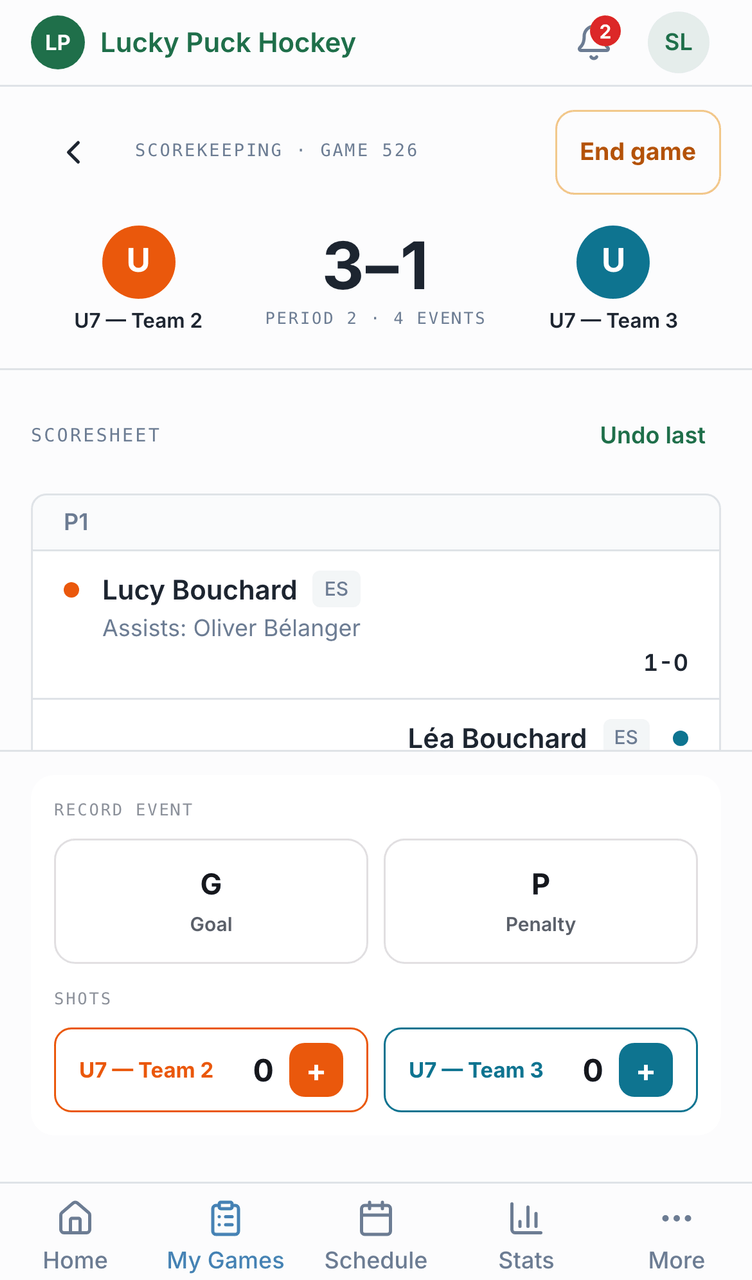Select the Léa Bouchard scoresheet entry
The image size is (752, 1280).
[x=376, y=725]
